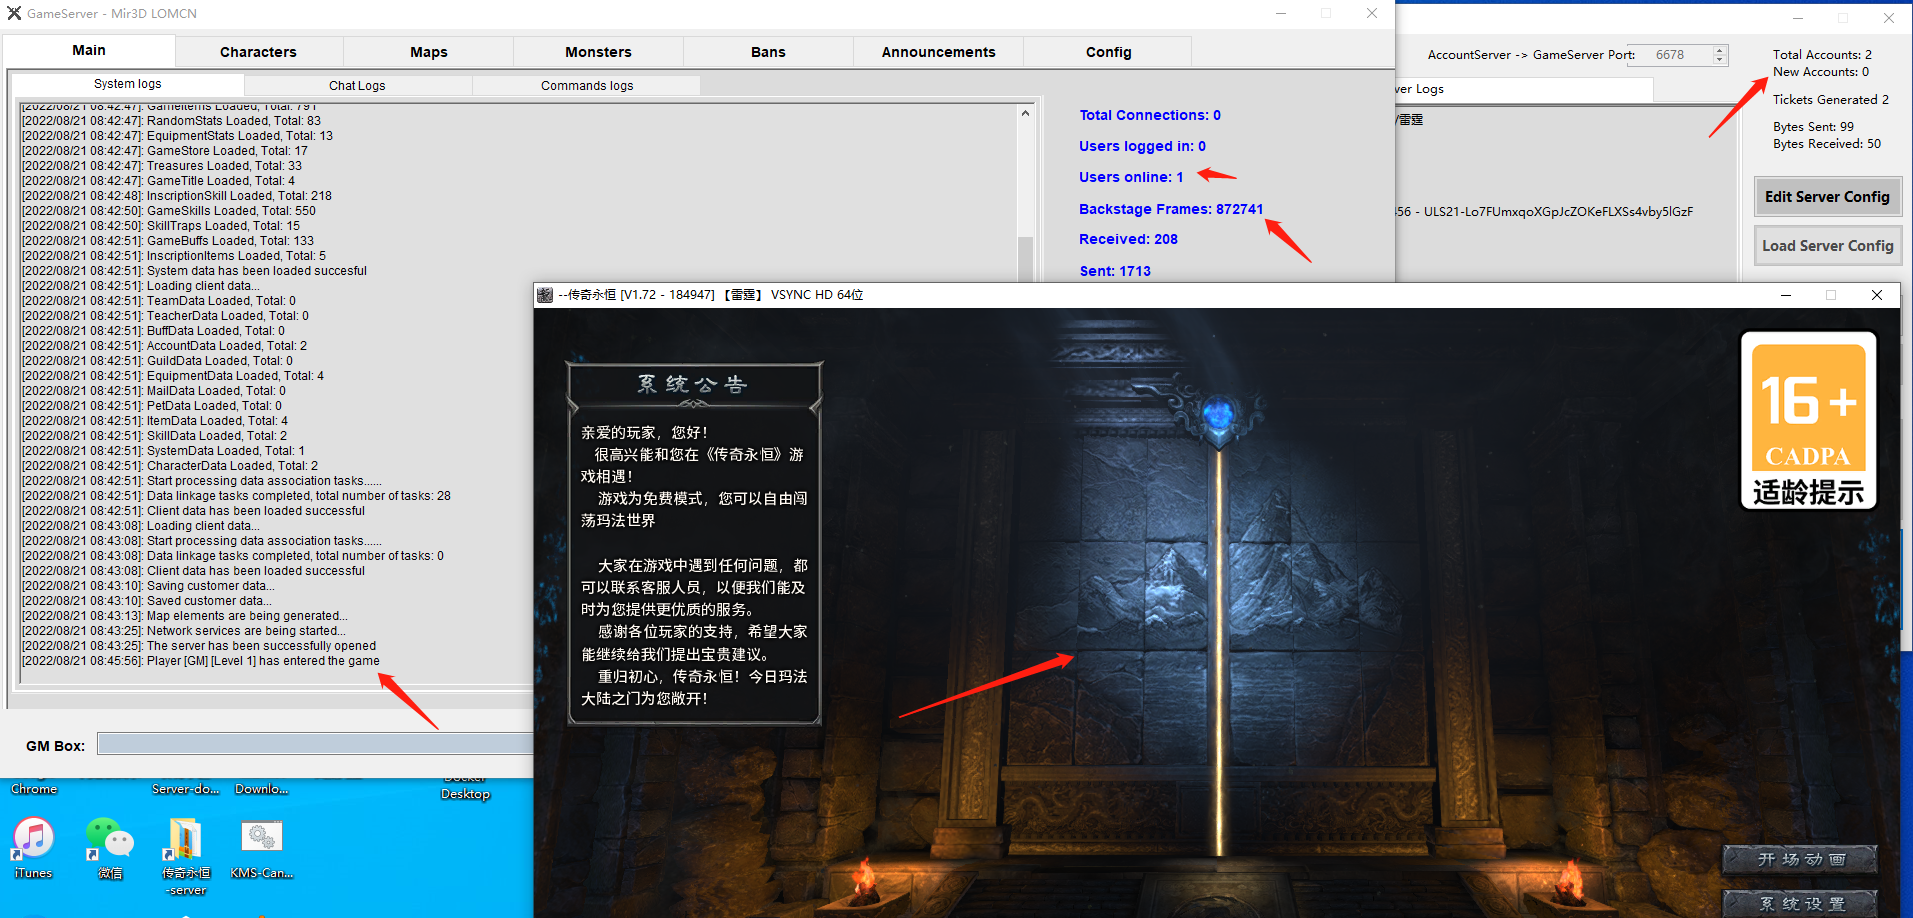Launch the WeChat desktop icon
Image resolution: width=1913 pixels, height=918 pixels.
point(110,847)
